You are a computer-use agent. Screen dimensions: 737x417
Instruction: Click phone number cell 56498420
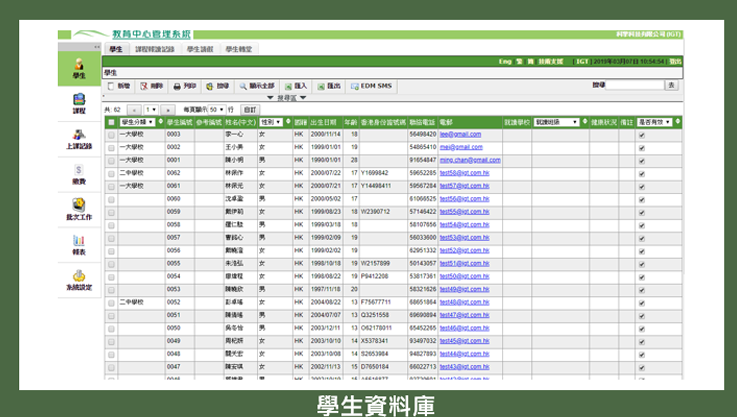click(x=423, y=134)
